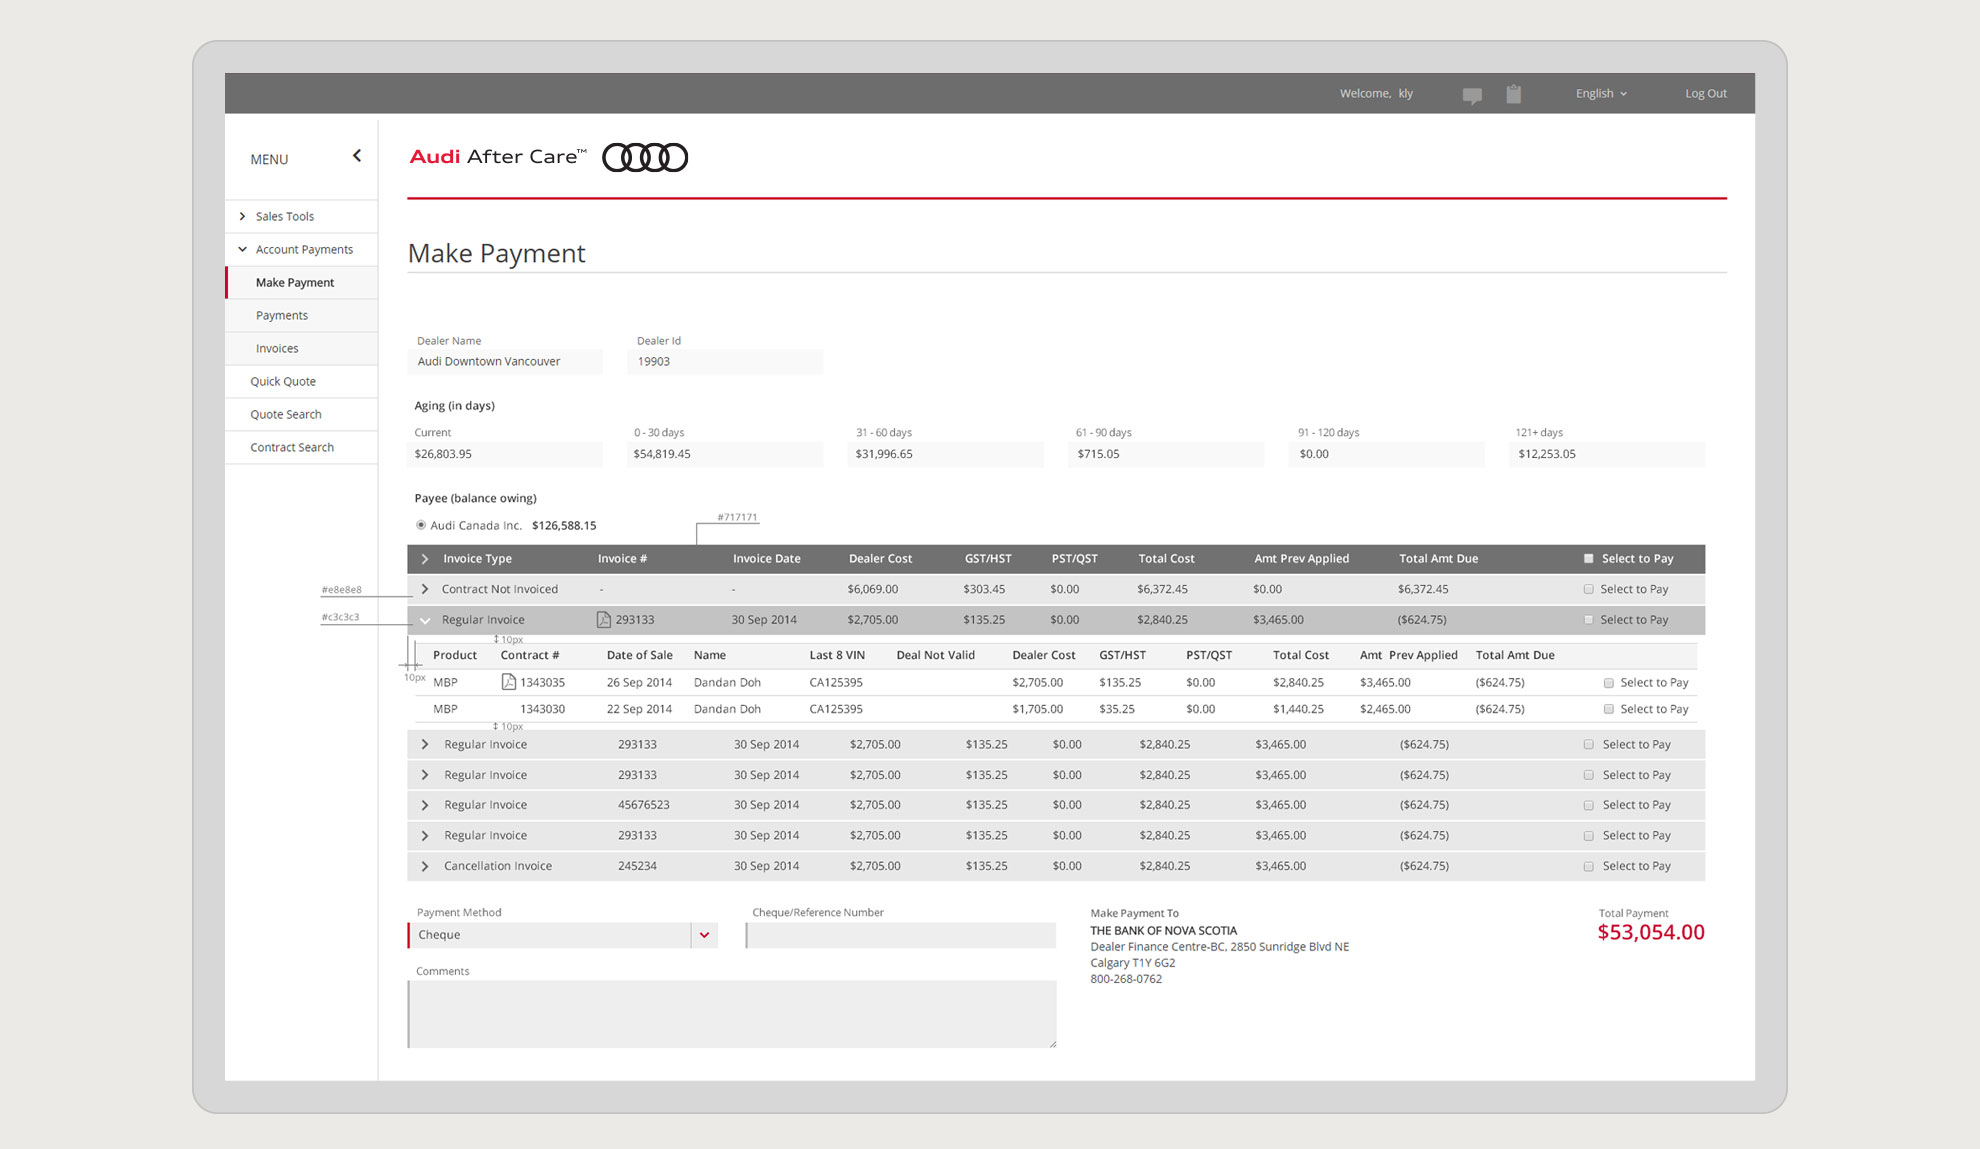Select the Audi Canada Inc. payee radio button
The image size is (1980, 1149).
(x=421, y=525)
